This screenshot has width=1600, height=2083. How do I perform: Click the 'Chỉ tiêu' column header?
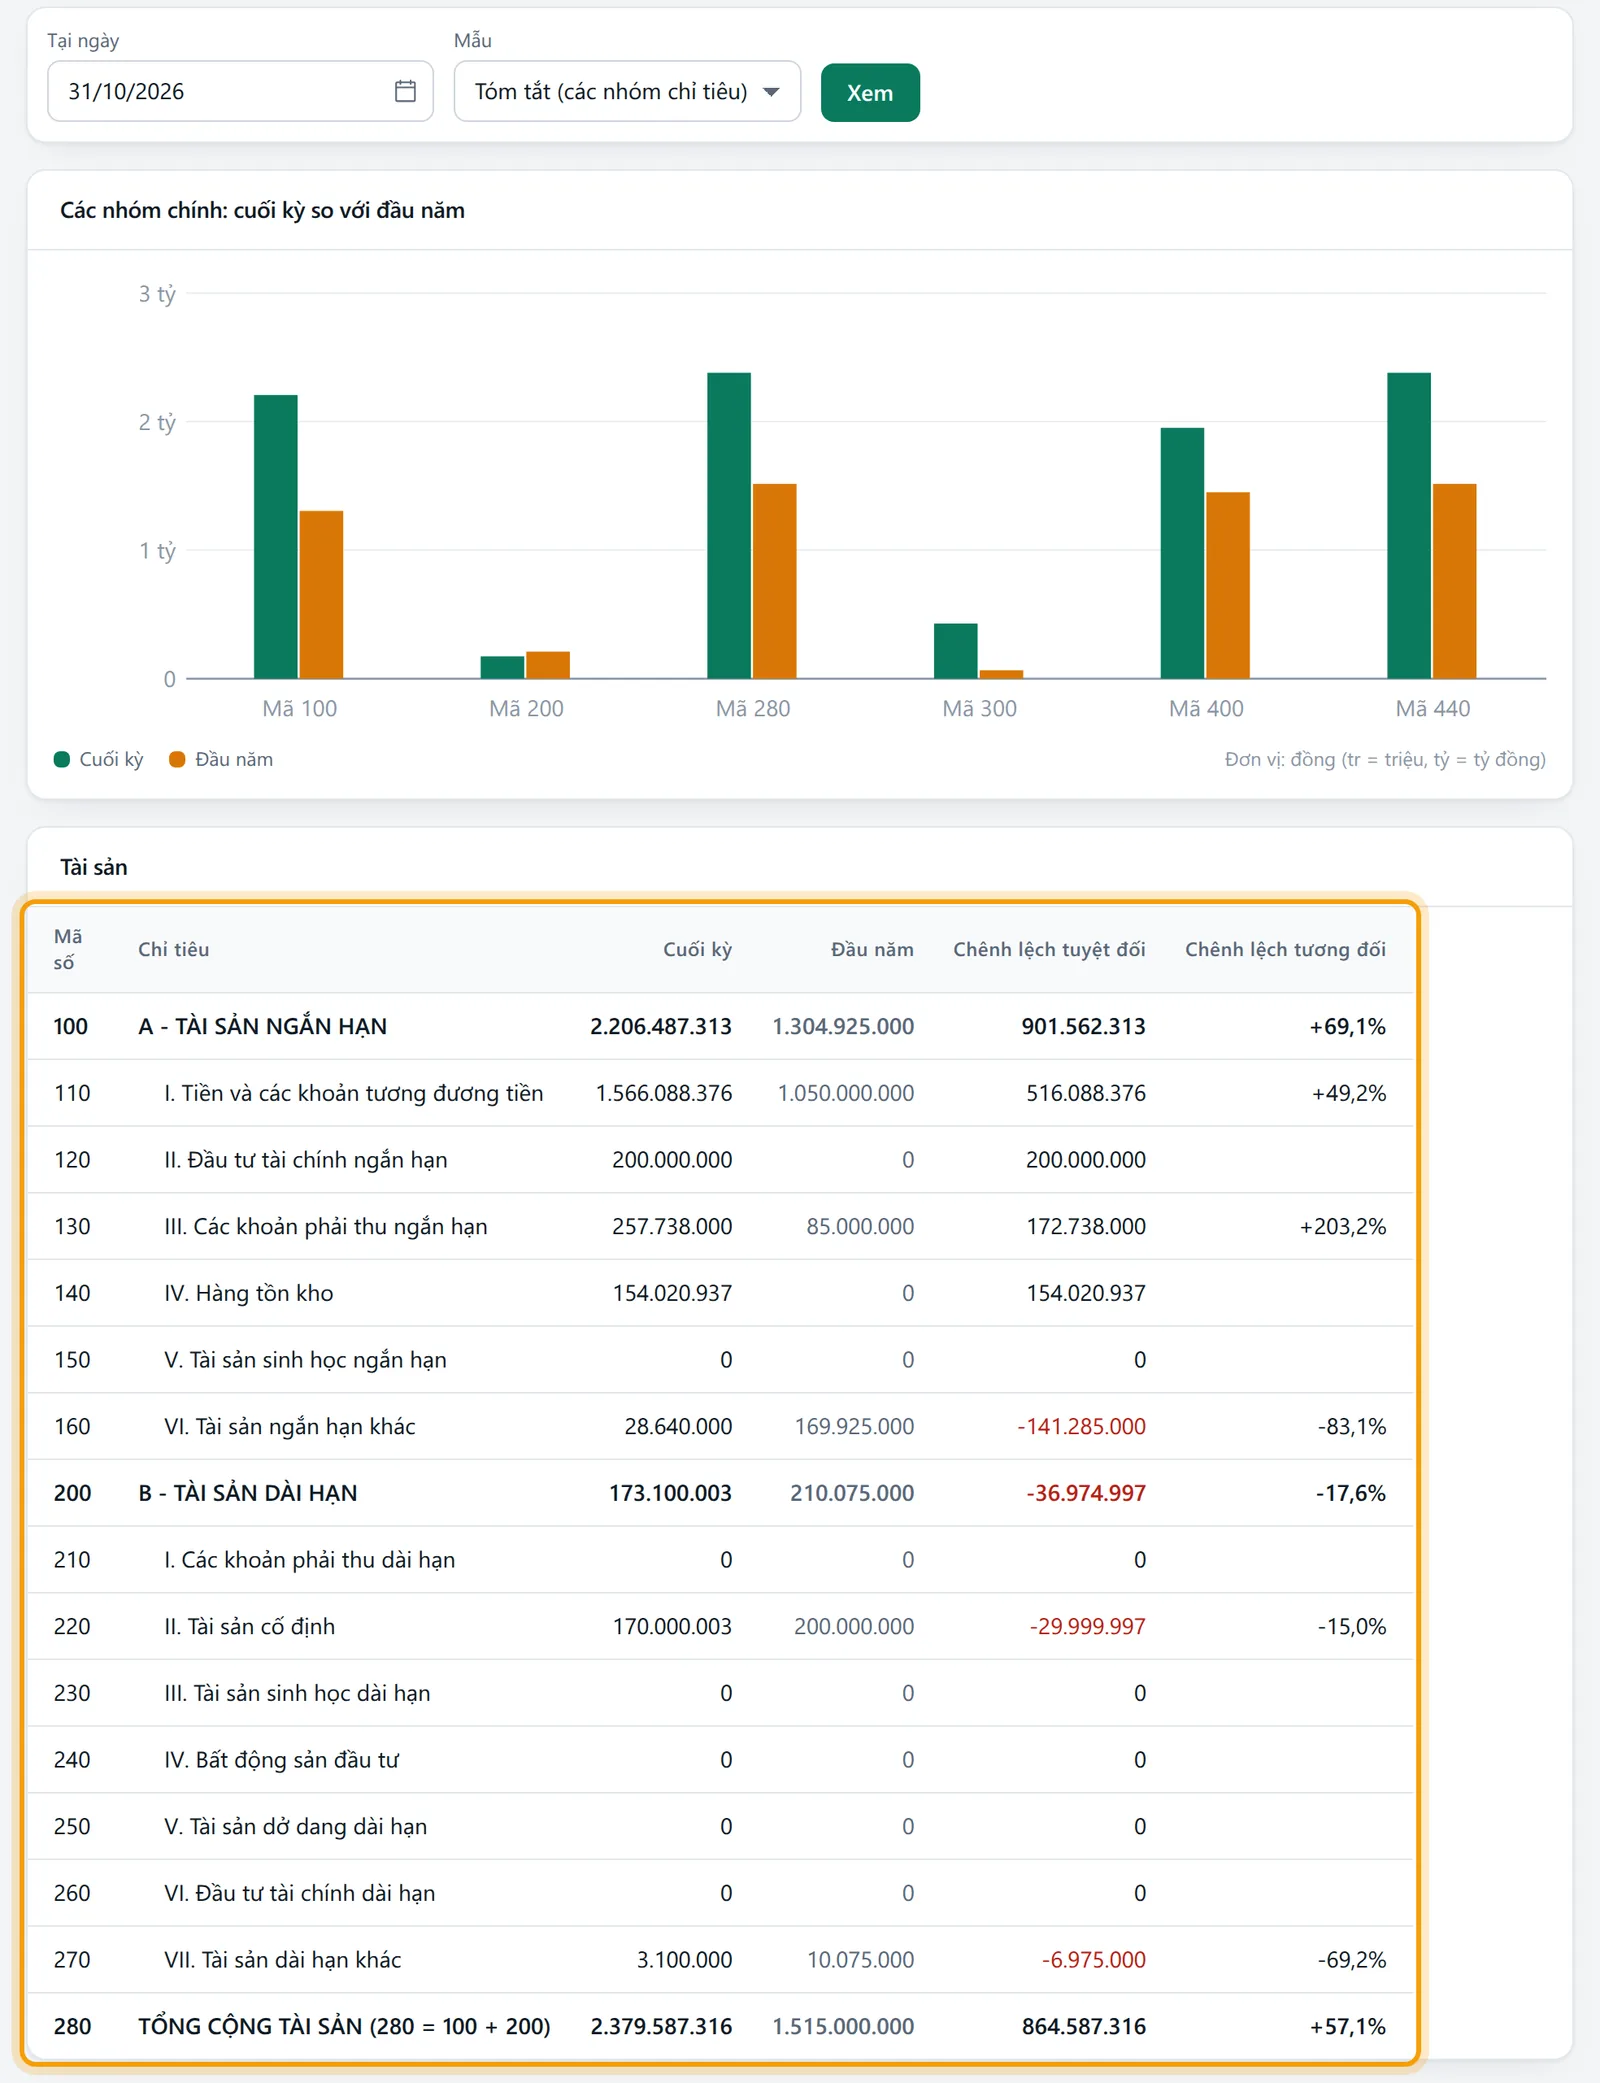click(x=174, y=949)
